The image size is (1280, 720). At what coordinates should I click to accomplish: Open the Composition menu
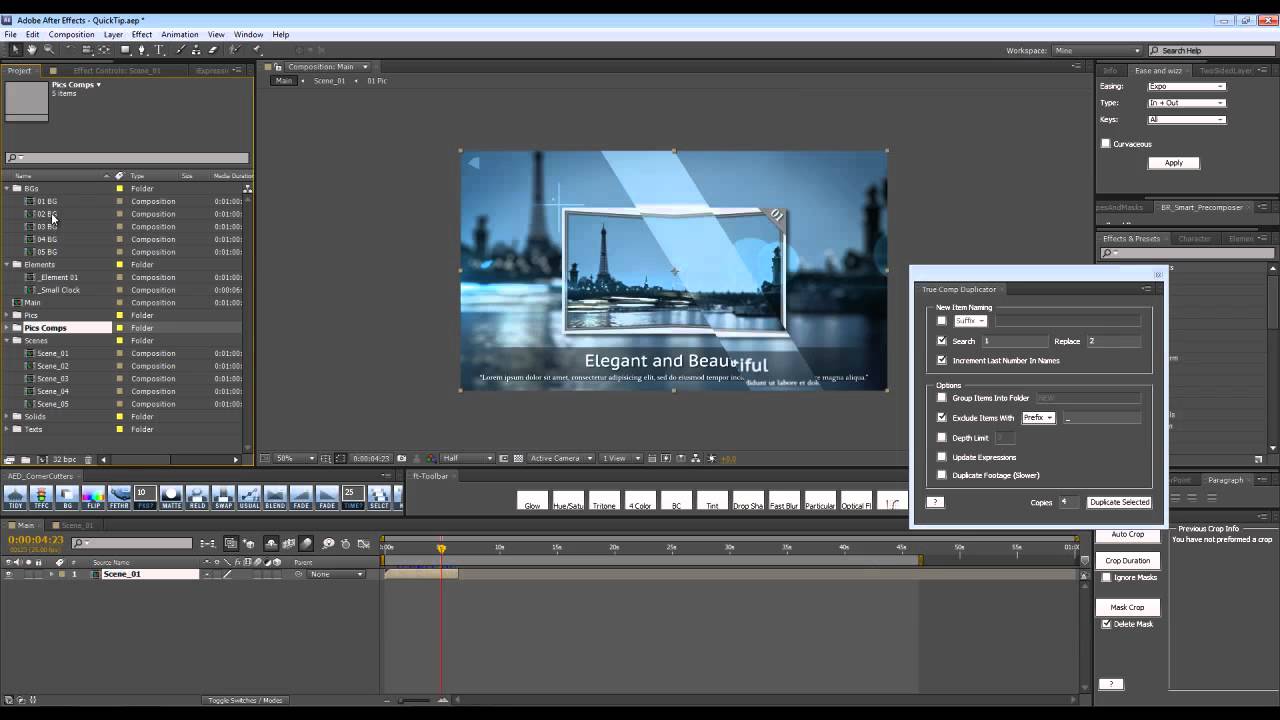[x=71, y=35]
